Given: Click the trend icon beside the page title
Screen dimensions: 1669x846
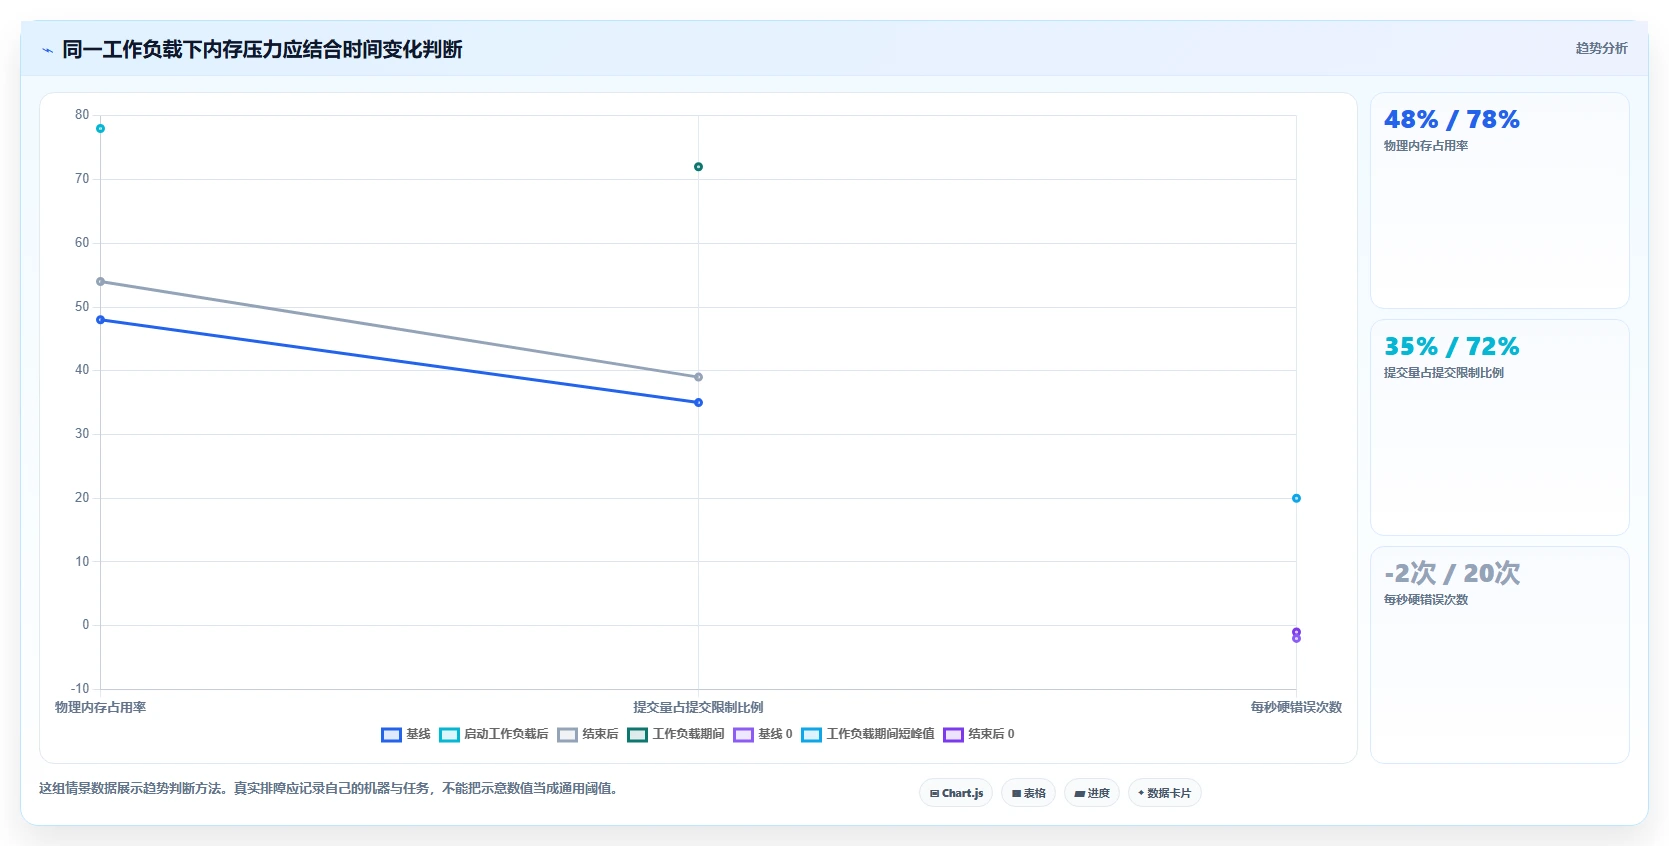Looking at the screenshot, I should [47, 50].
